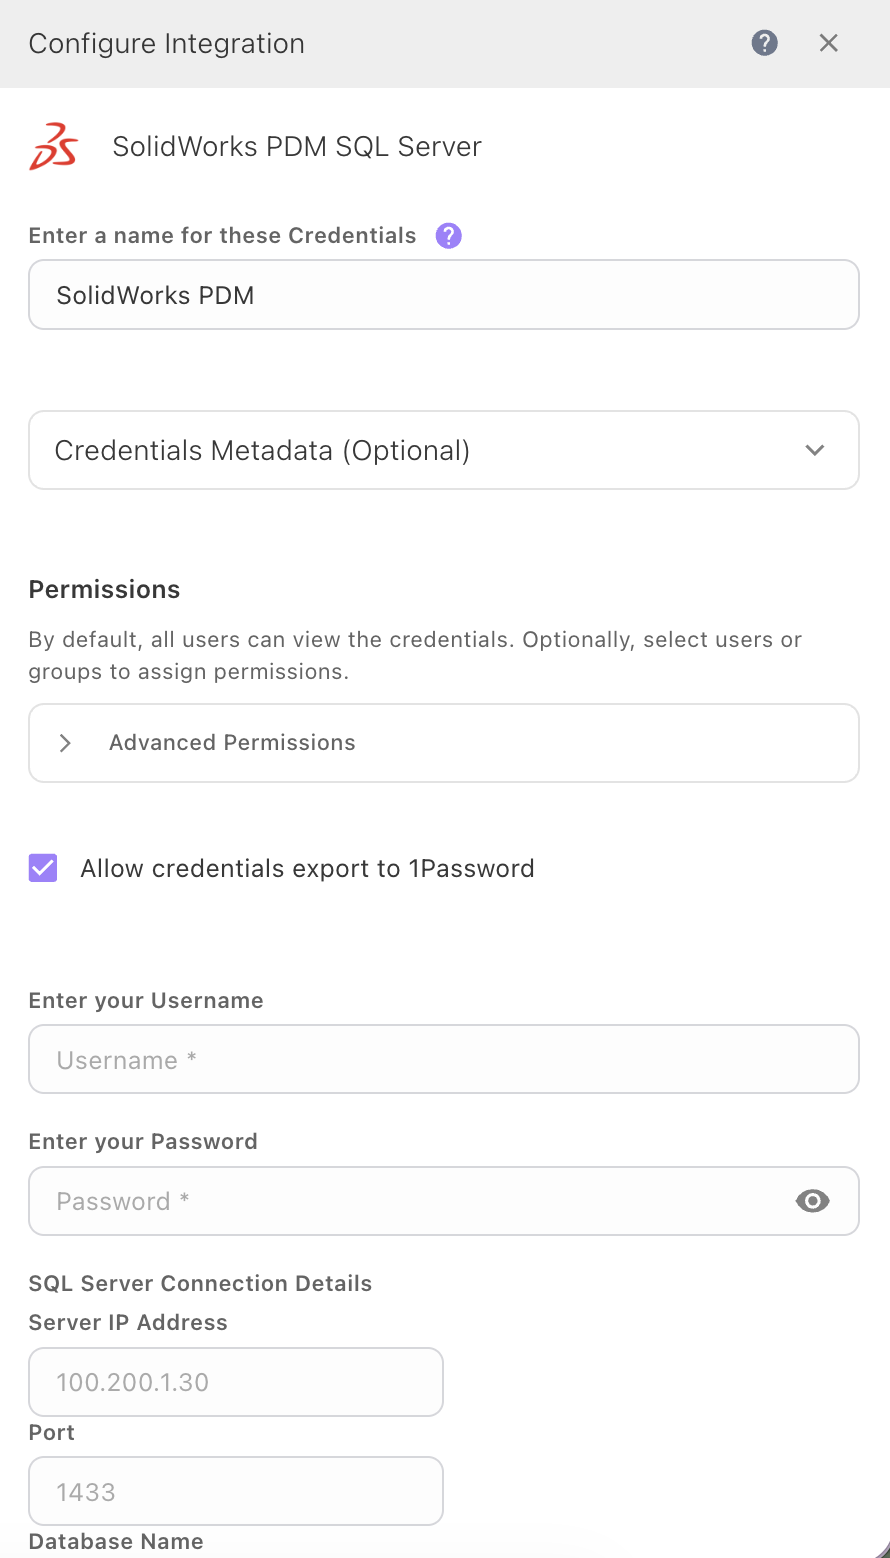
Task: Expand Advanced Permissions using its chevron arrow
Action: click(65, 743)
